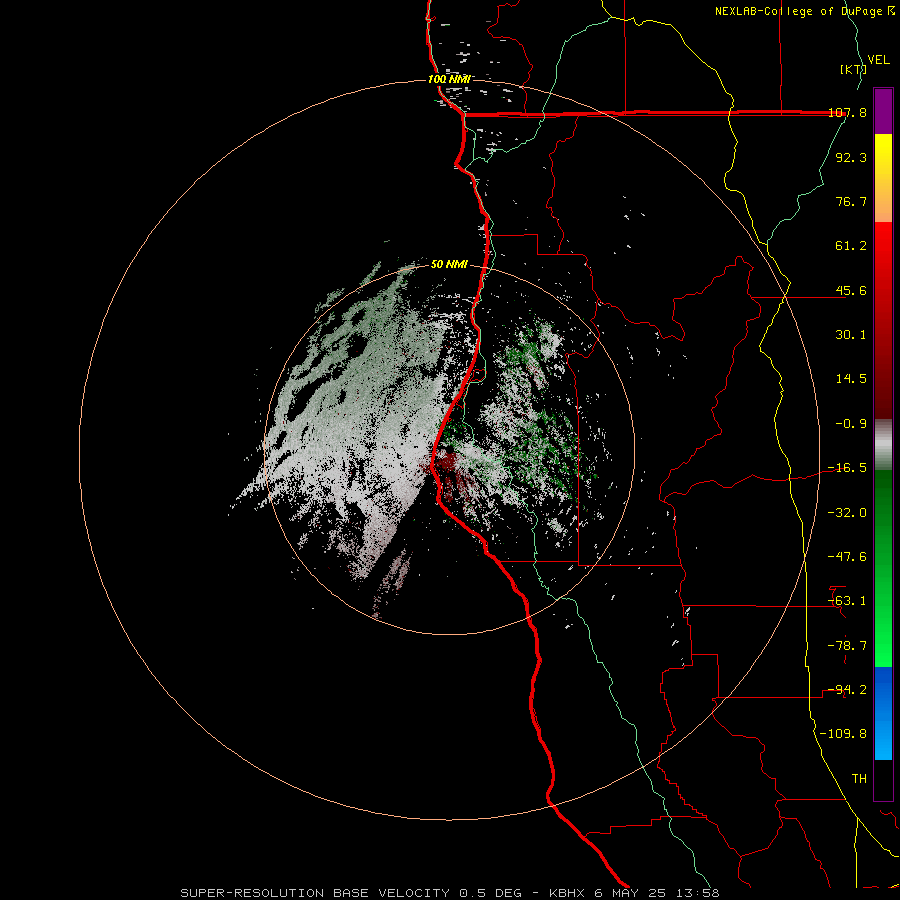Click the gray color bar segment

coord(883,445)
